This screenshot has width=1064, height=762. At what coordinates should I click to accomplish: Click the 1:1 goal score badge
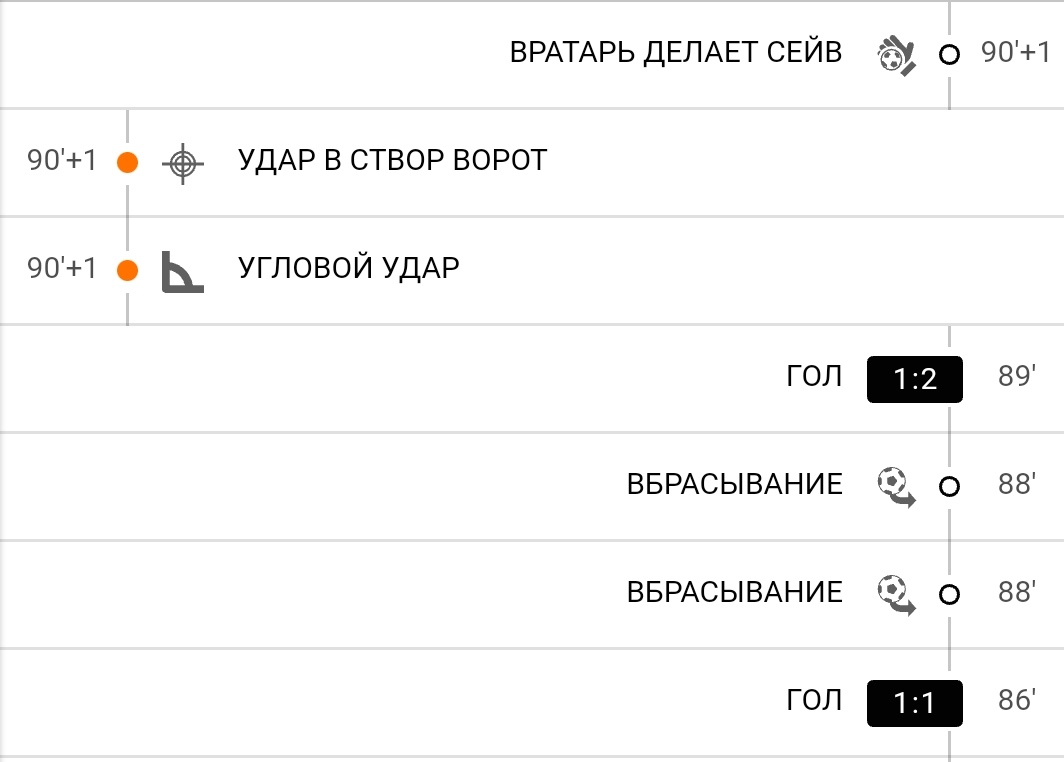click(x=915, y=703)
